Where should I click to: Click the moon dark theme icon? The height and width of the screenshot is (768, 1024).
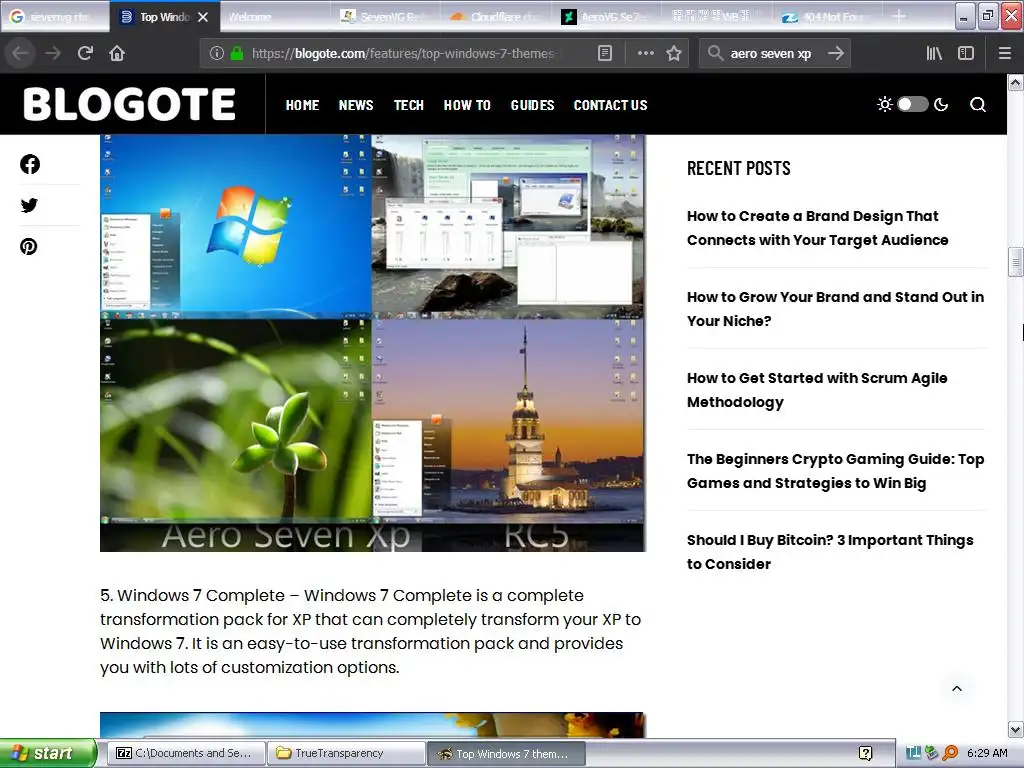(941, 104)
